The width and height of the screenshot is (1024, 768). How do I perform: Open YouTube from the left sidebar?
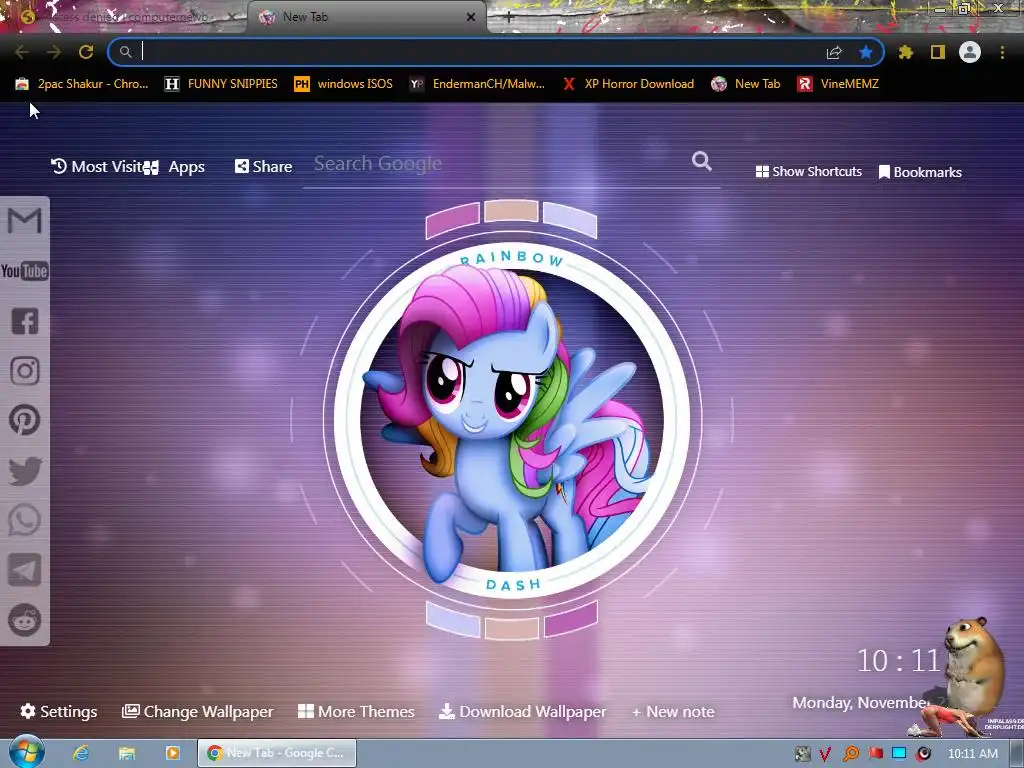coord(24,270)
